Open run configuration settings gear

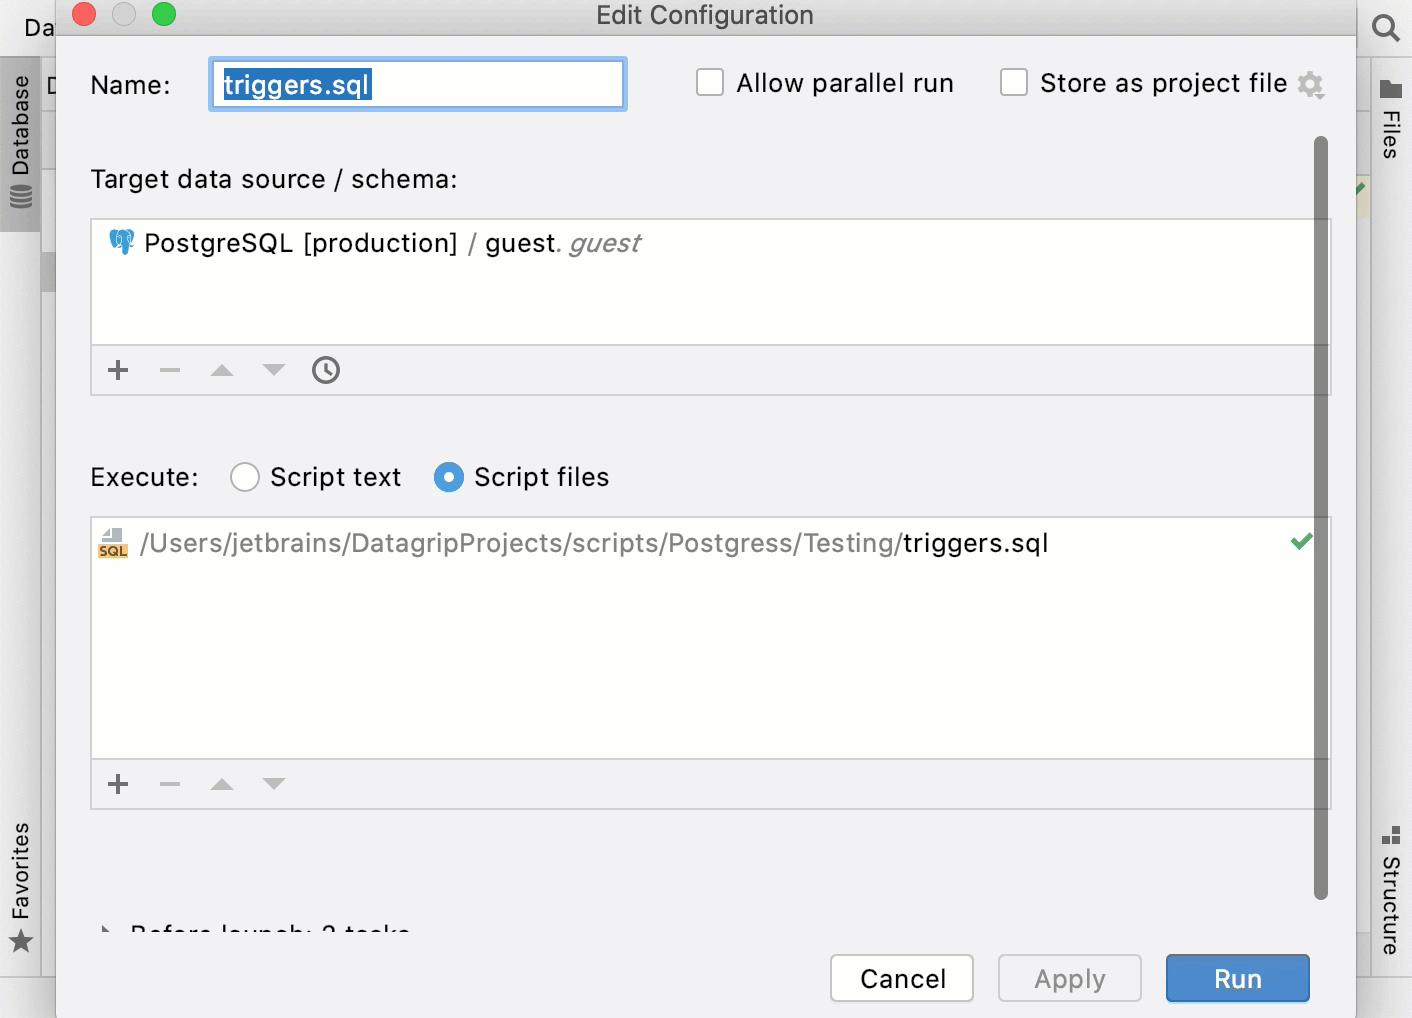(1312, 85)
